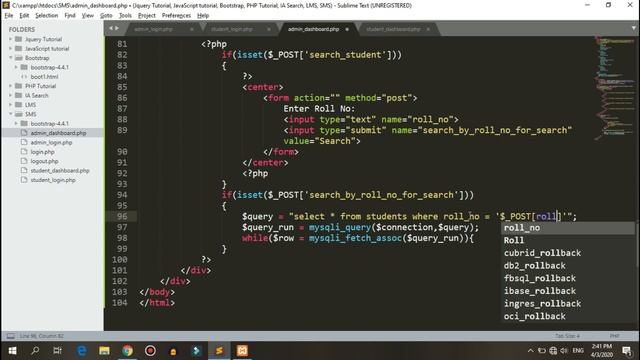Image resolution: width=640 pixels, height=360 pixels.
Task: Open the Edit menu
Action: 24,16
